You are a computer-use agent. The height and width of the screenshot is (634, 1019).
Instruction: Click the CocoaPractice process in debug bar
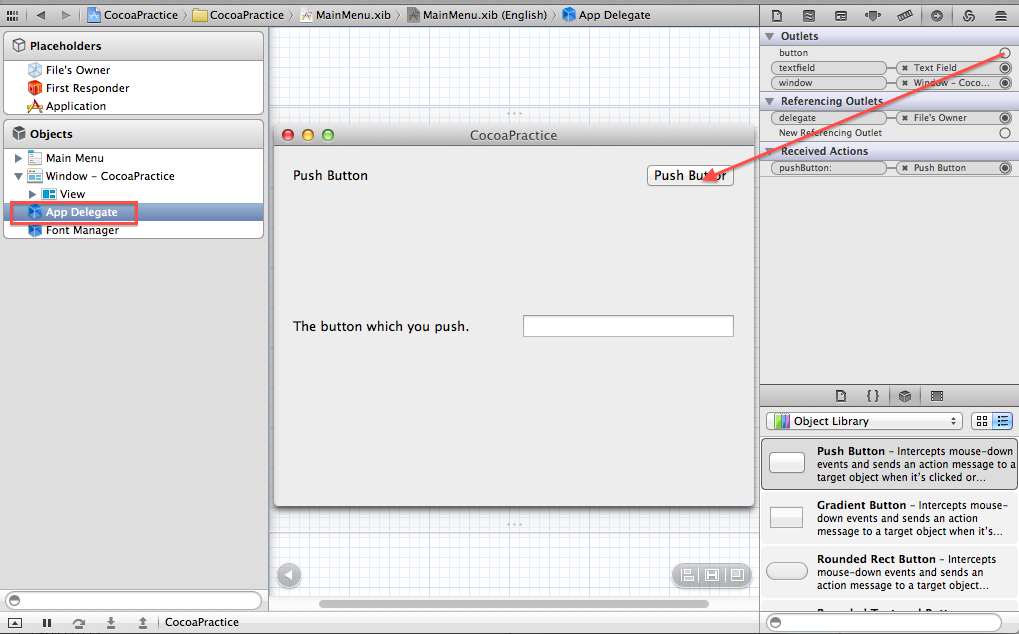coord(201,622)
